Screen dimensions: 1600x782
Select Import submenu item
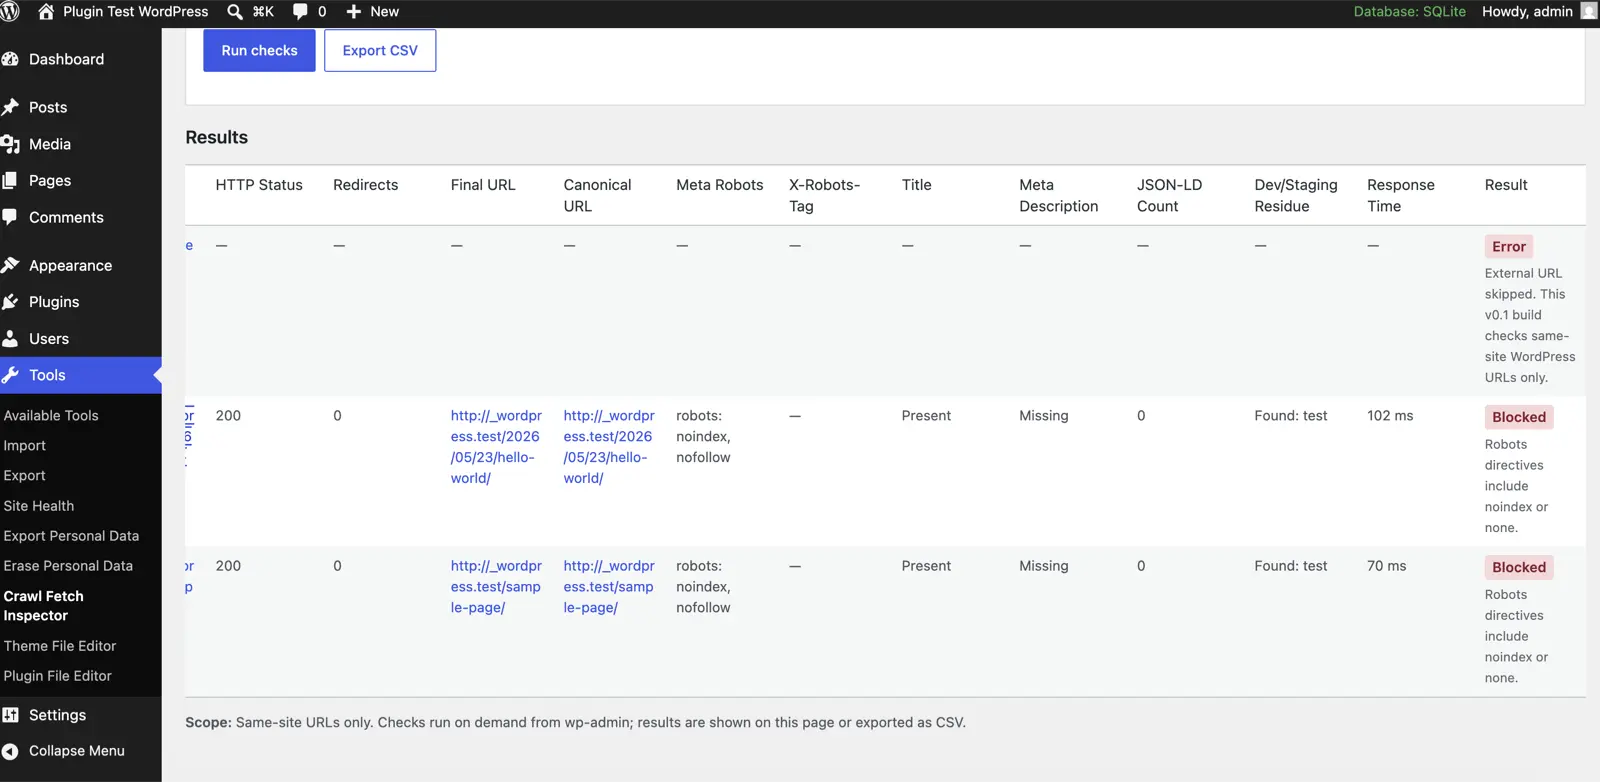pos(25,445)
